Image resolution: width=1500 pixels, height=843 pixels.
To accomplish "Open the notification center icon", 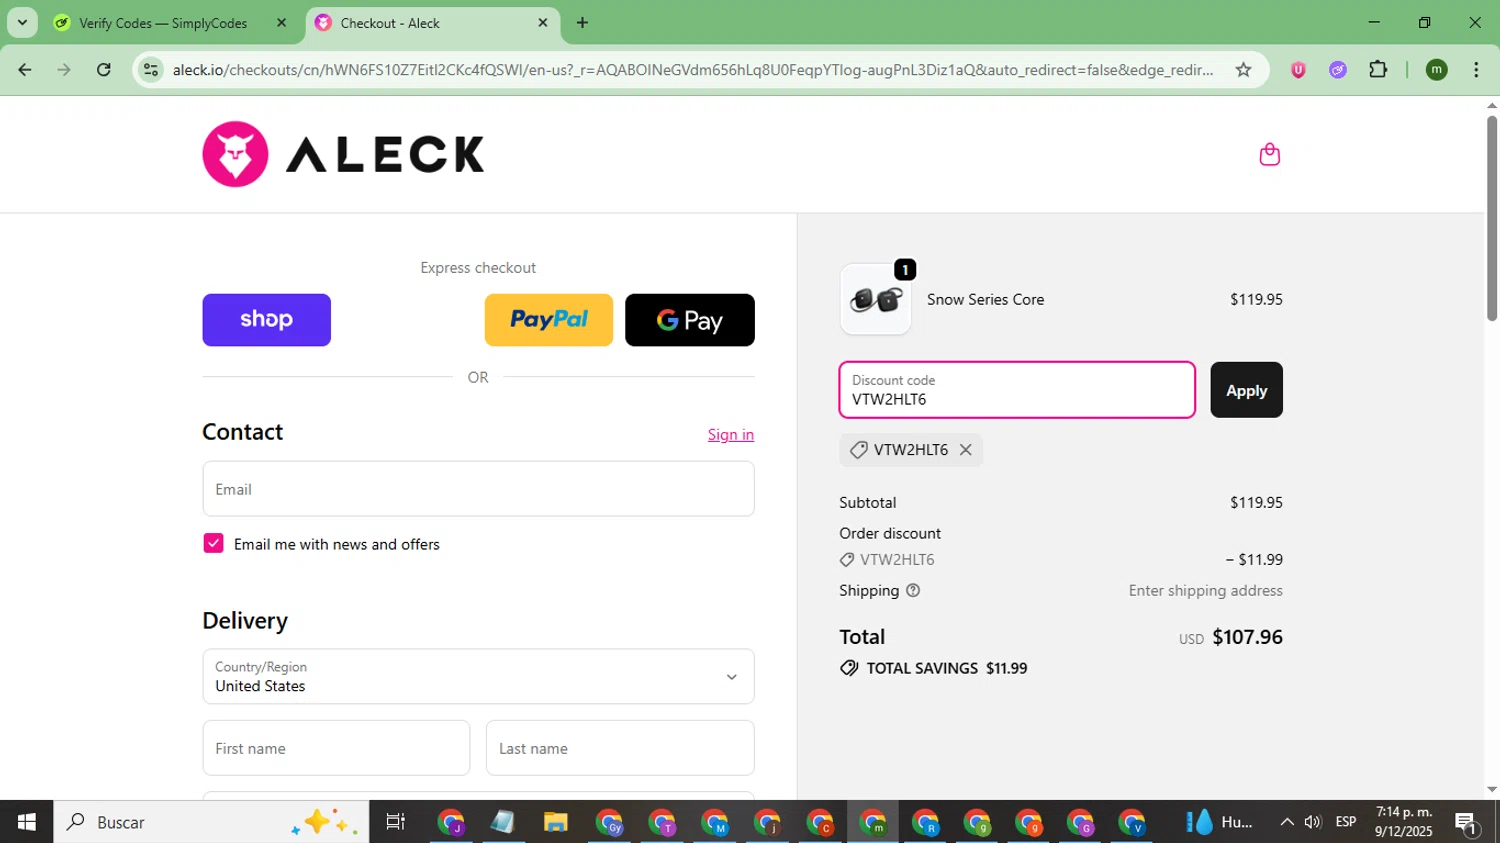I will pyautogui.click(x=1467, y=822).
